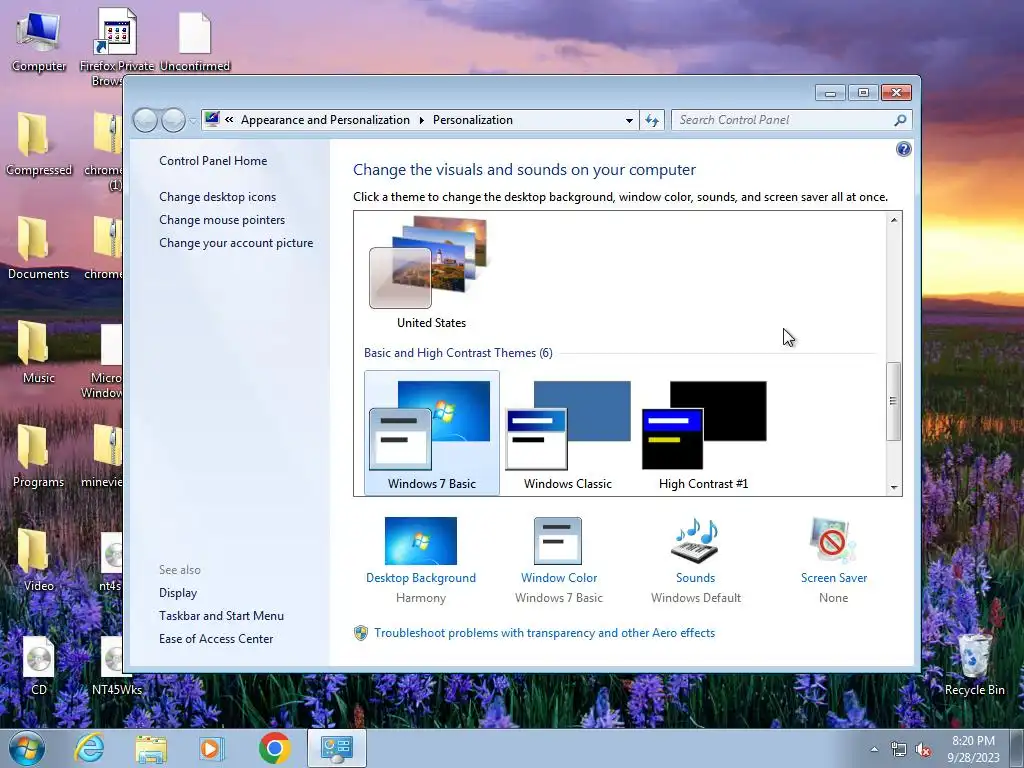
Task: Open Change mouse pointers link
Action: pos(222,219)
